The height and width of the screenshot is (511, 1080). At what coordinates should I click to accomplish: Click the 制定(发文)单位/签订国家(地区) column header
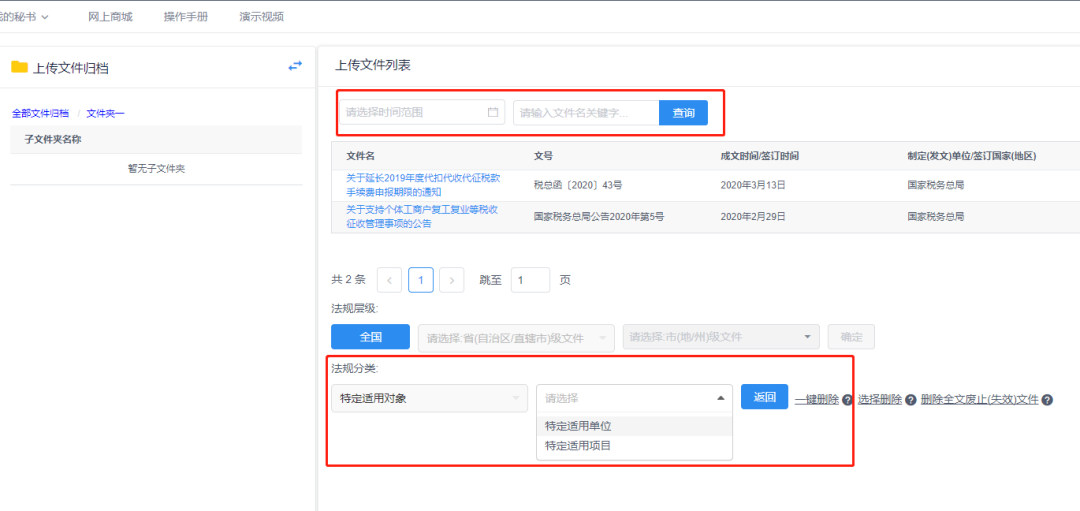[972, 156]
